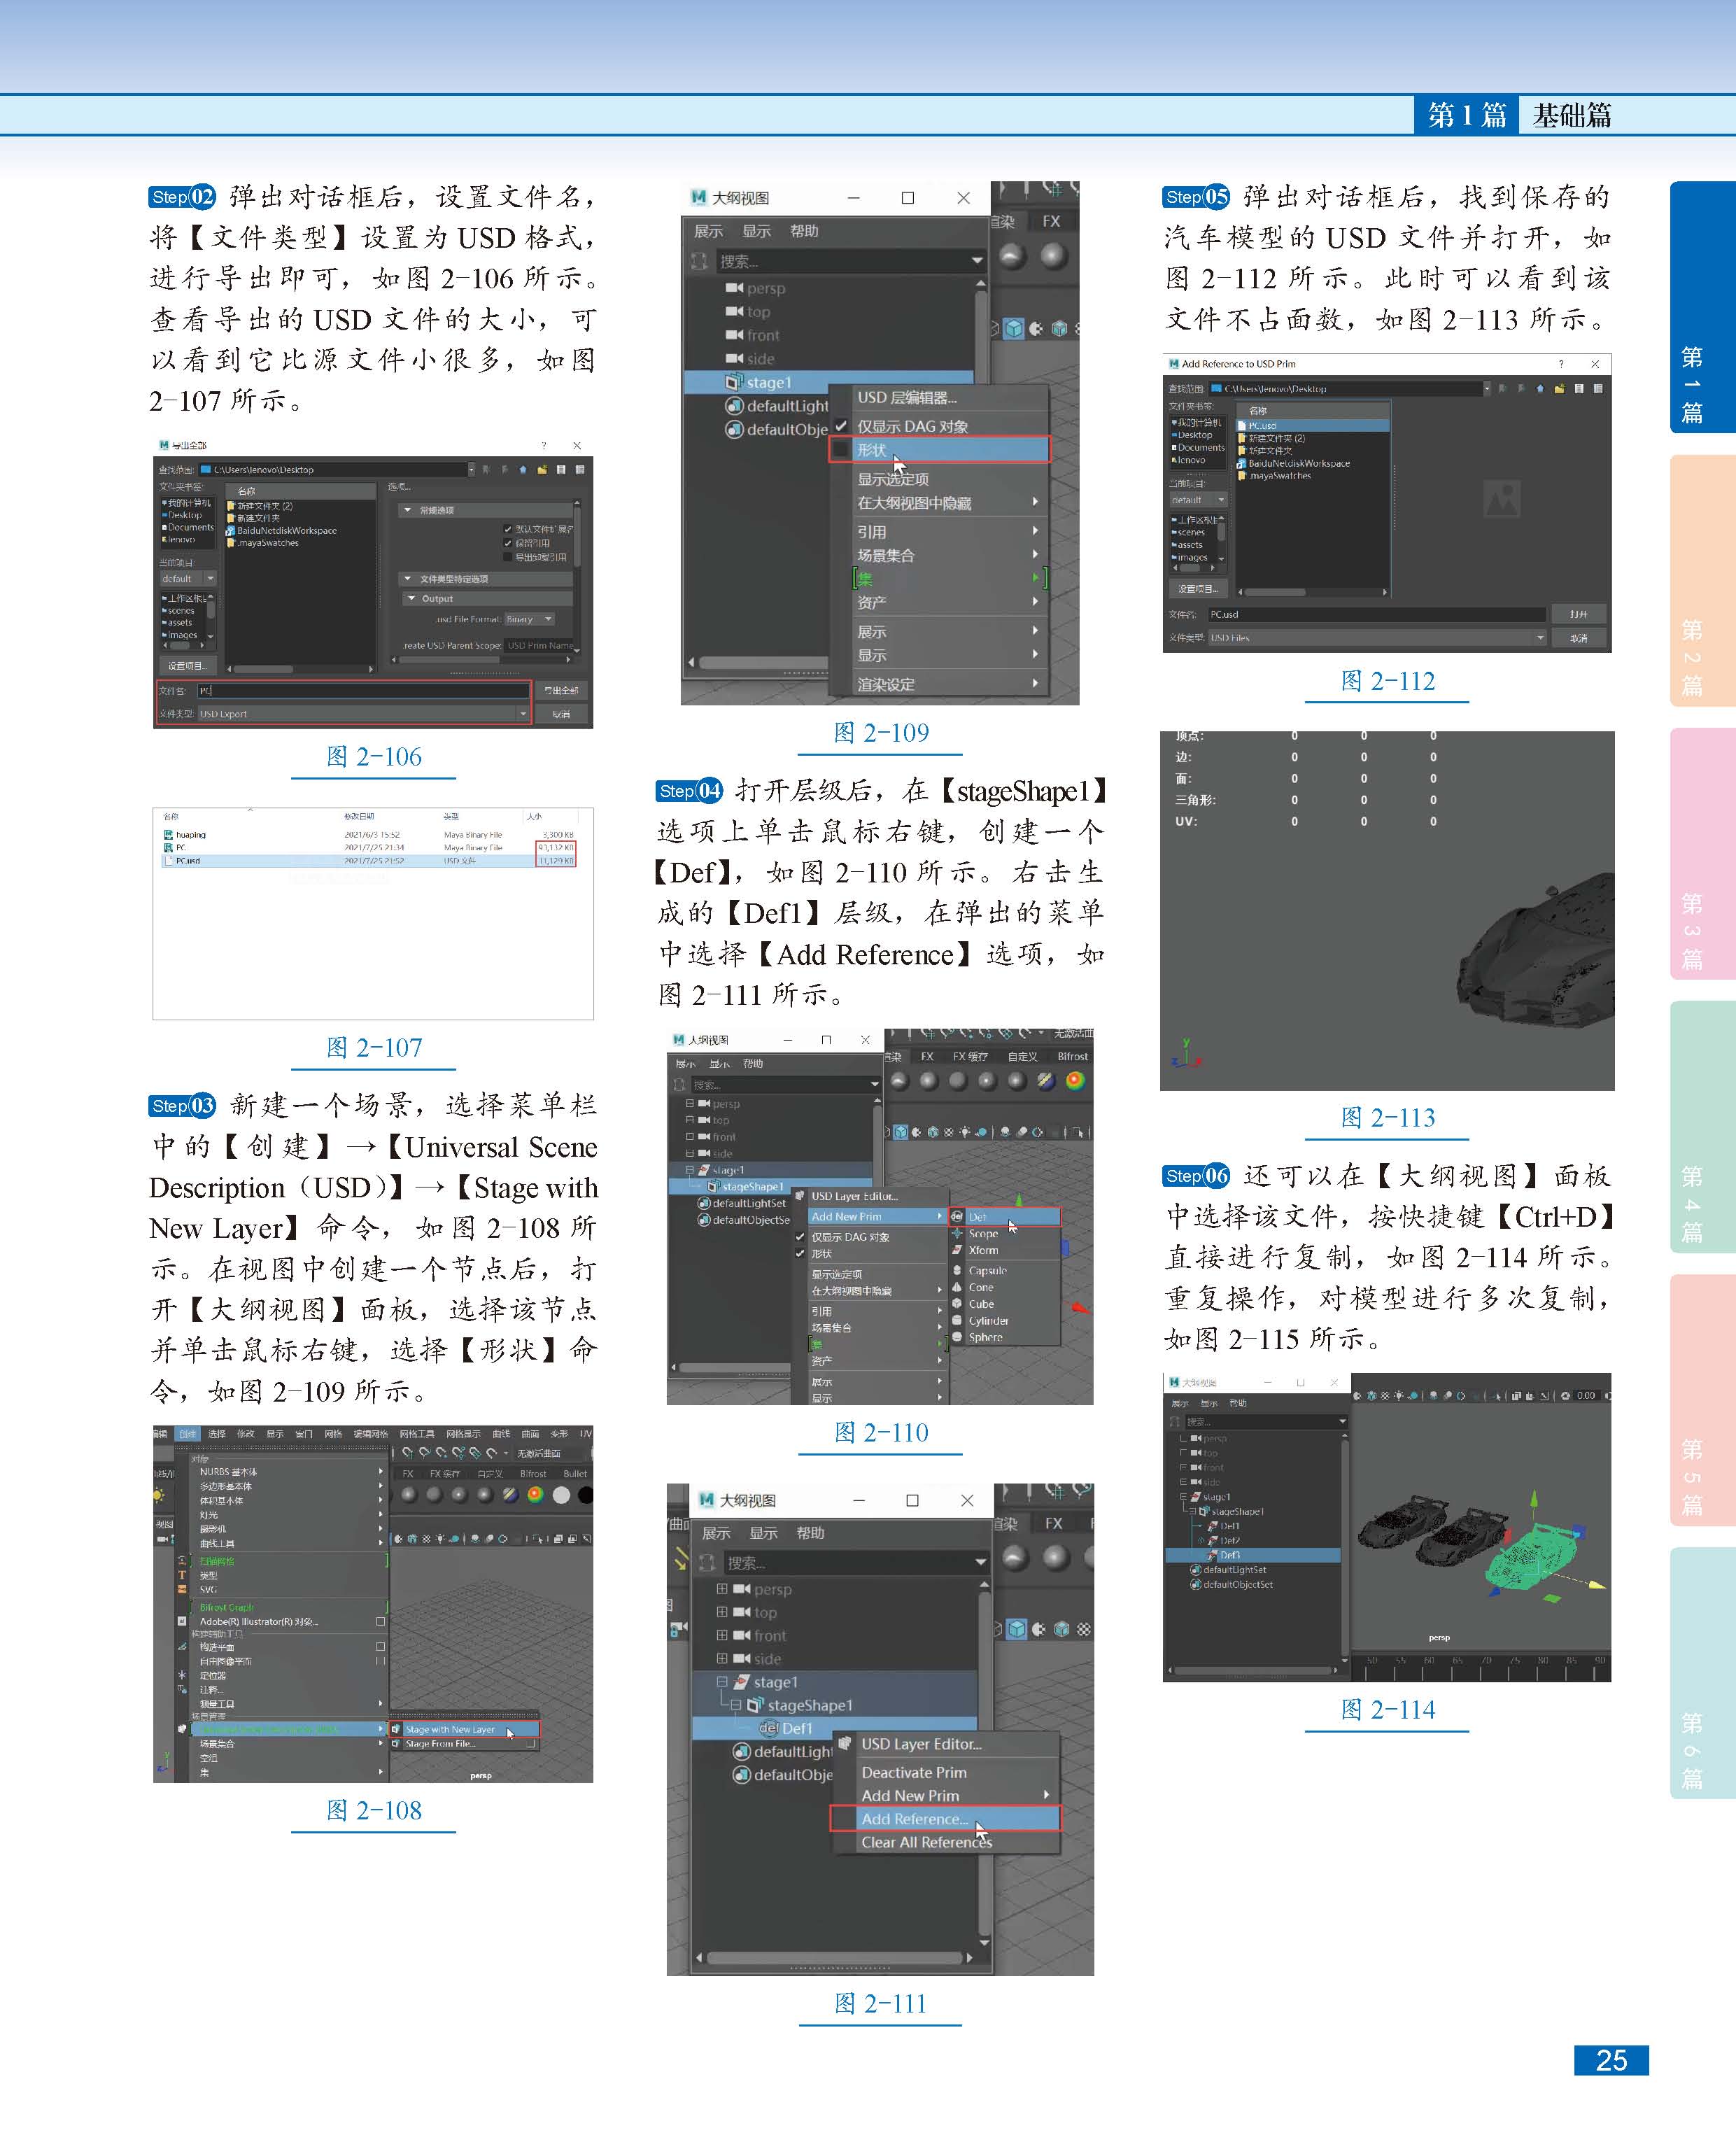Toggle 仅显示 DAG 对象 check in figure 2-109 menu
Image resolution: width=1736 pixels, height=2149 pixels.
pos(841,426)
